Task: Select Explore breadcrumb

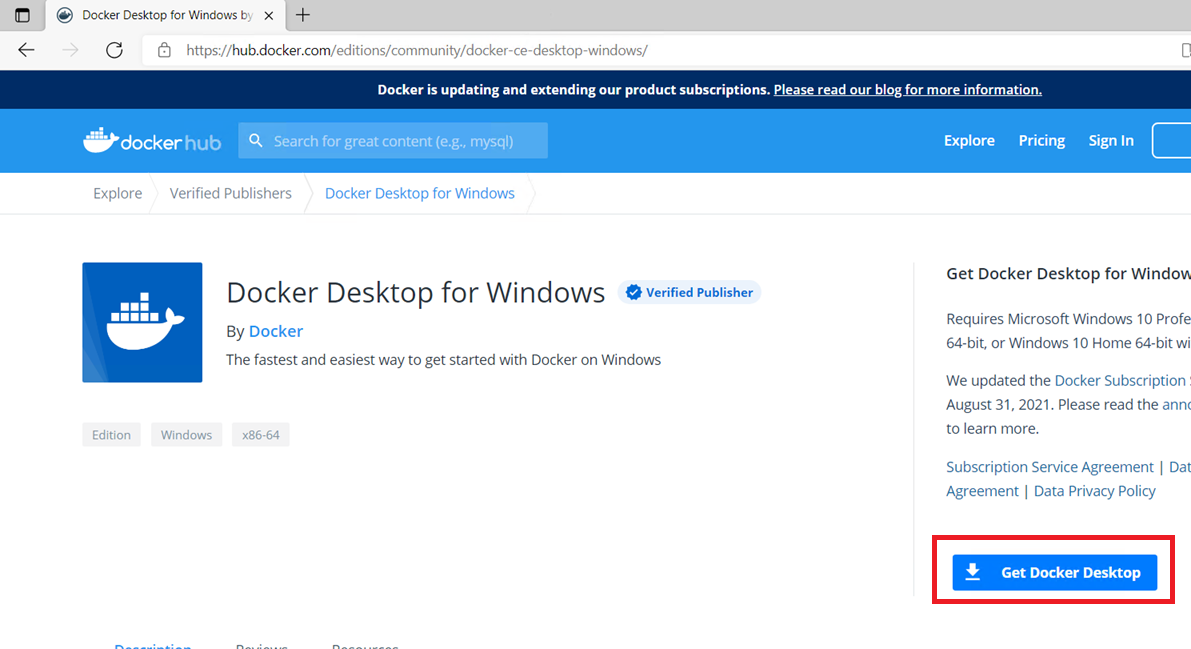Action: click(118, 193)
